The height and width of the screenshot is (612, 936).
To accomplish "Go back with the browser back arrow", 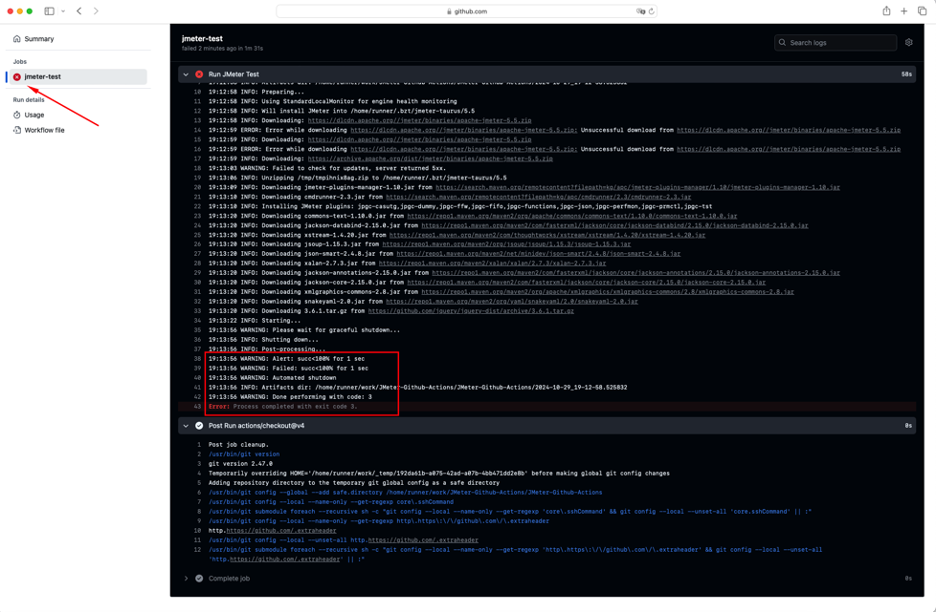I will coord(79,11).
